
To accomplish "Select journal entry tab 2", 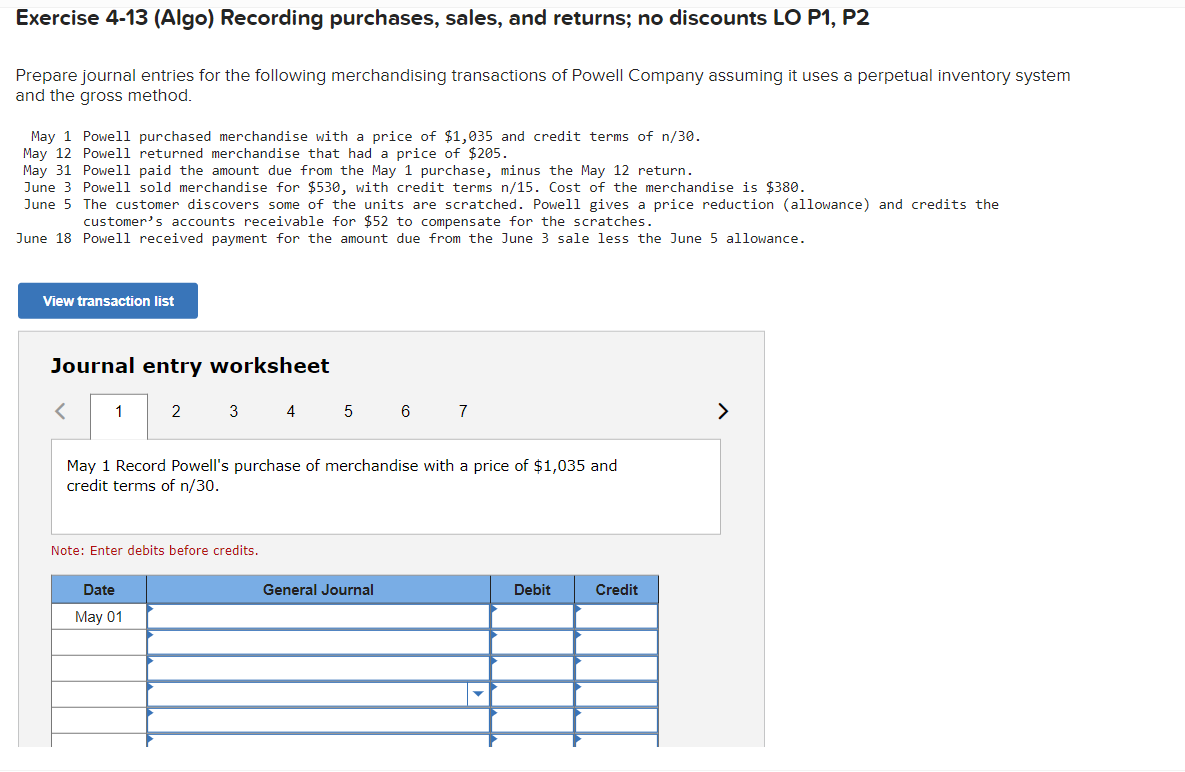I will pos(176,411).
